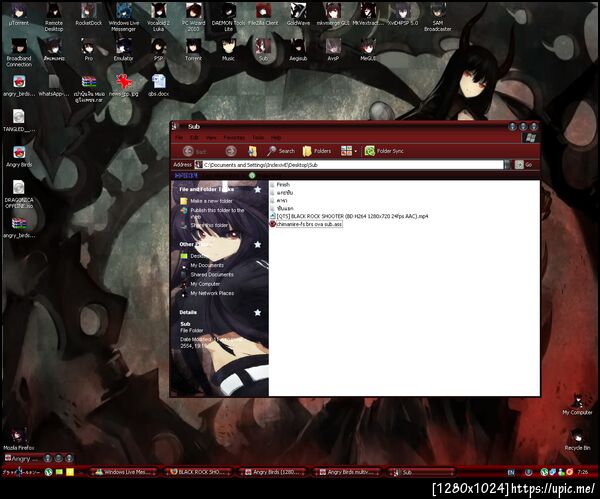Open the µTorrent desktop shortcut

click(18, 15)
